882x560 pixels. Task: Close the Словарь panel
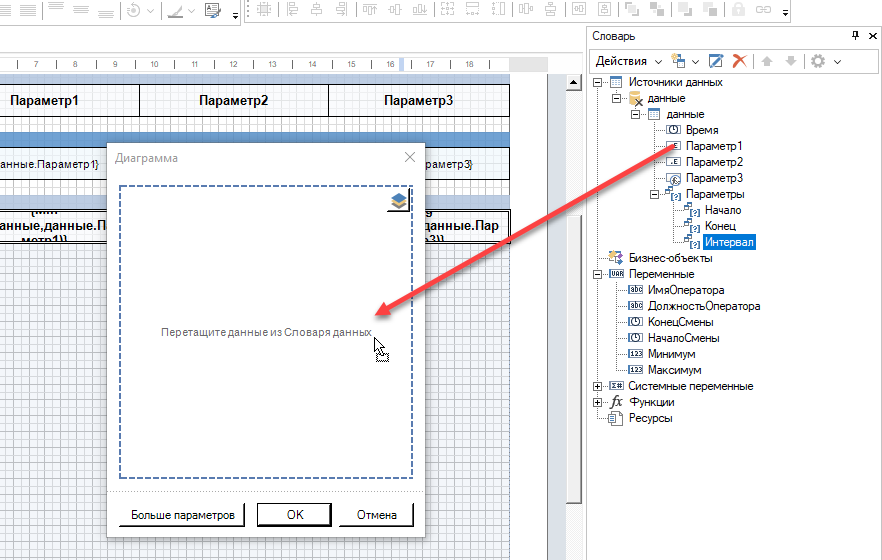pyautogui.click(x=872, y=36)
